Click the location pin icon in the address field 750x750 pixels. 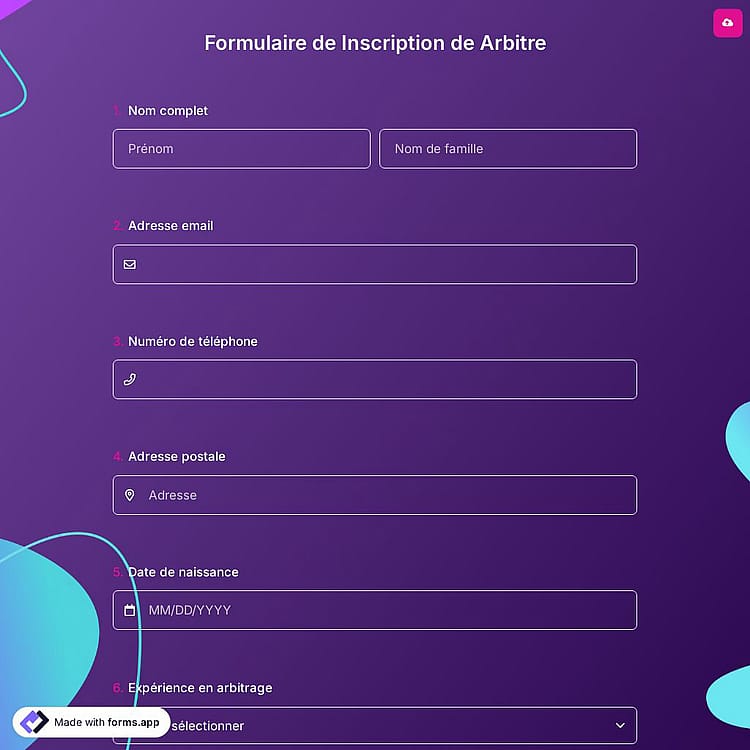tap(130, 495)
